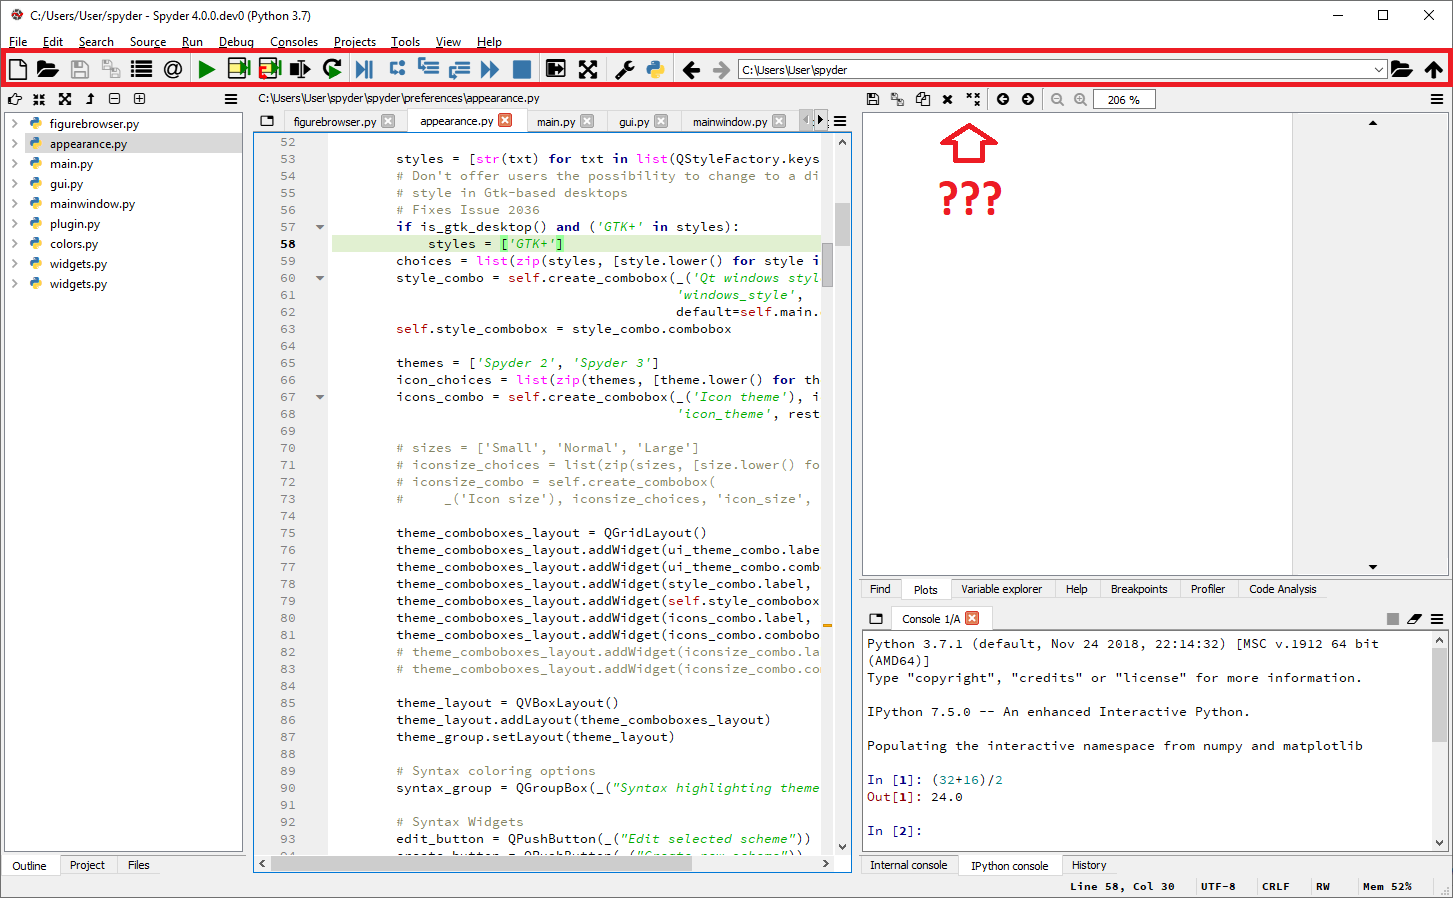Expand colors.py in the outline tree

(x=14, y=244)
